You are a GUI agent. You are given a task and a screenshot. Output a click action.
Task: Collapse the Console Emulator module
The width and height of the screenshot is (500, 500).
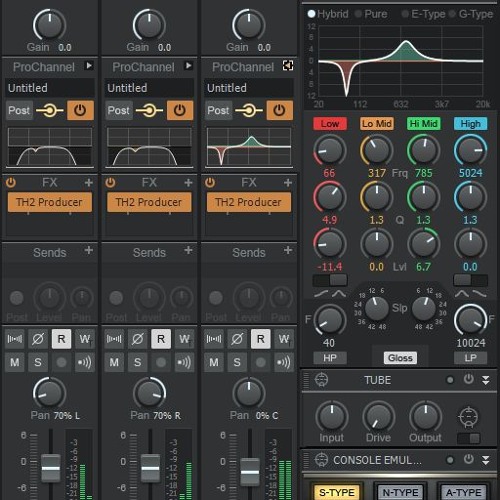point(486,460)
